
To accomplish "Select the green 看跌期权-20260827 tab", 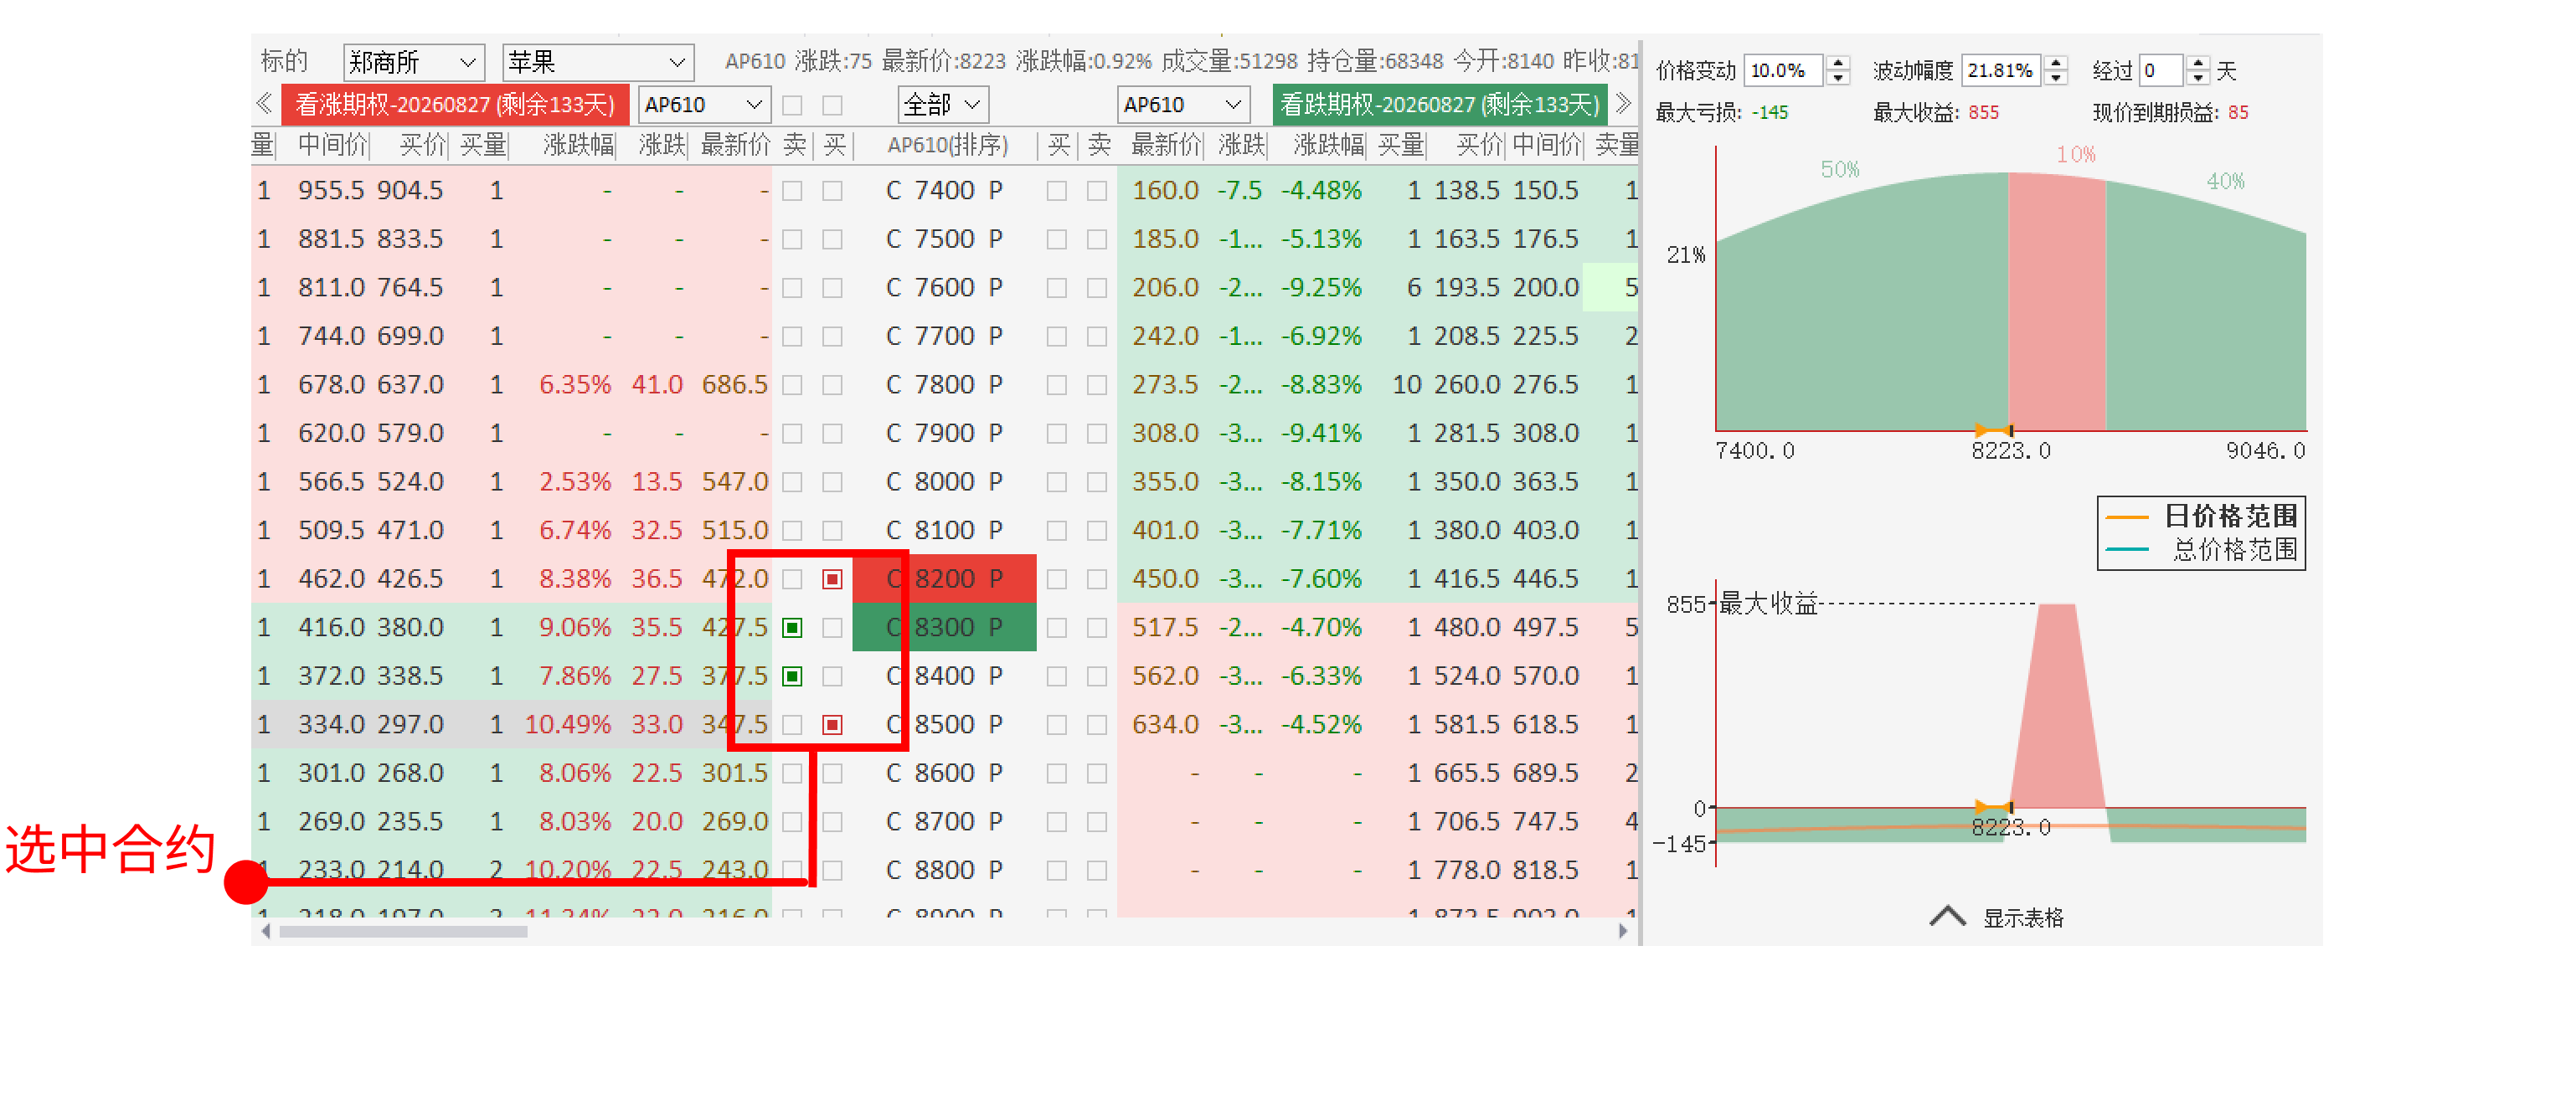I will point(1439,104).
